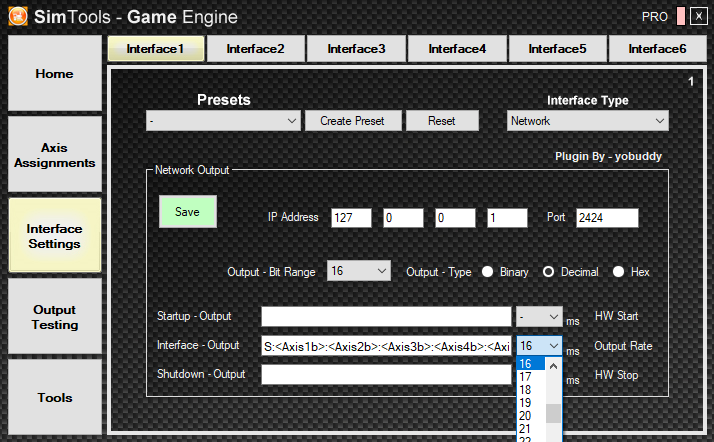Screen dimensions: 714x442
Task: Click the pink PRO indicator swatch
Action: 681,17
